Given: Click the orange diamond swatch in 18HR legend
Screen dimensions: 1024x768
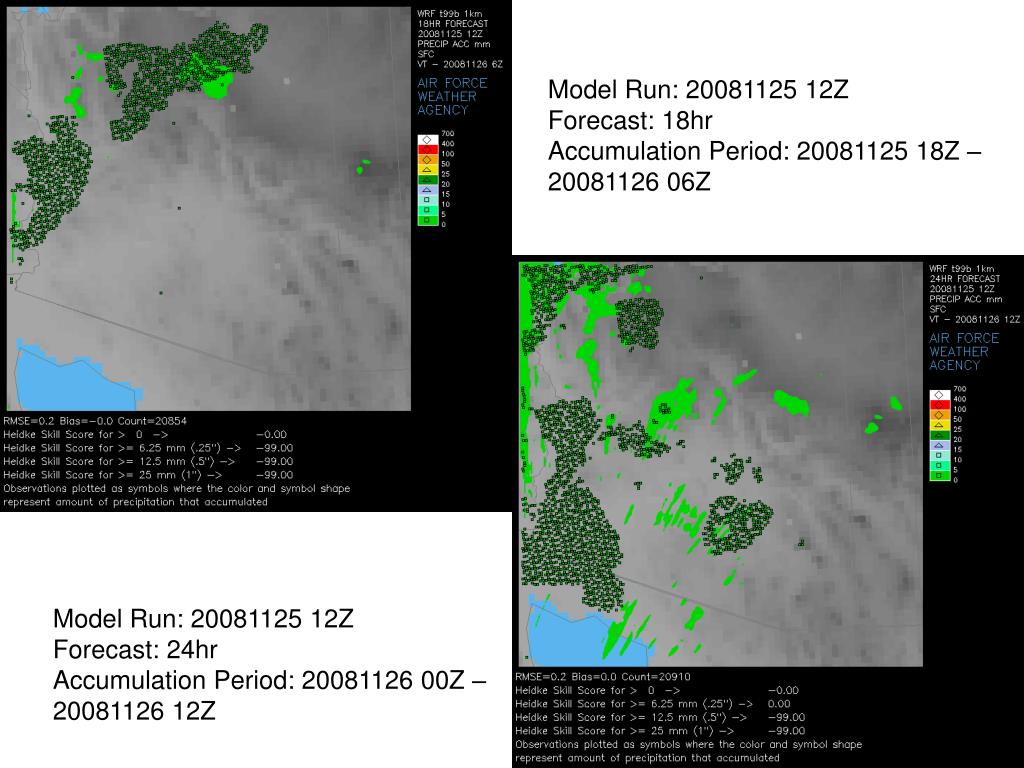Looking at the screenshot, I should [427, 160].
